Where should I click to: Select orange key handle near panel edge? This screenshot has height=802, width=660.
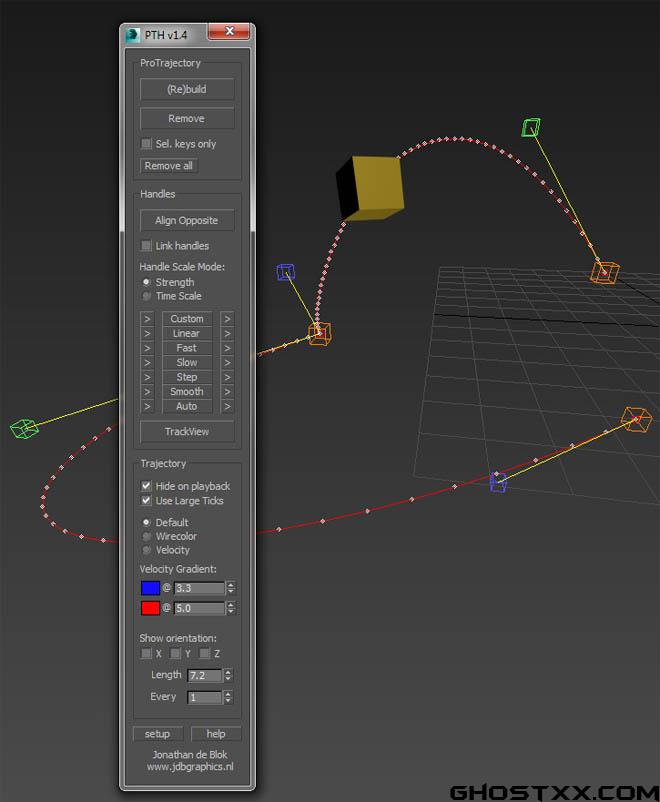click(320, 334)
